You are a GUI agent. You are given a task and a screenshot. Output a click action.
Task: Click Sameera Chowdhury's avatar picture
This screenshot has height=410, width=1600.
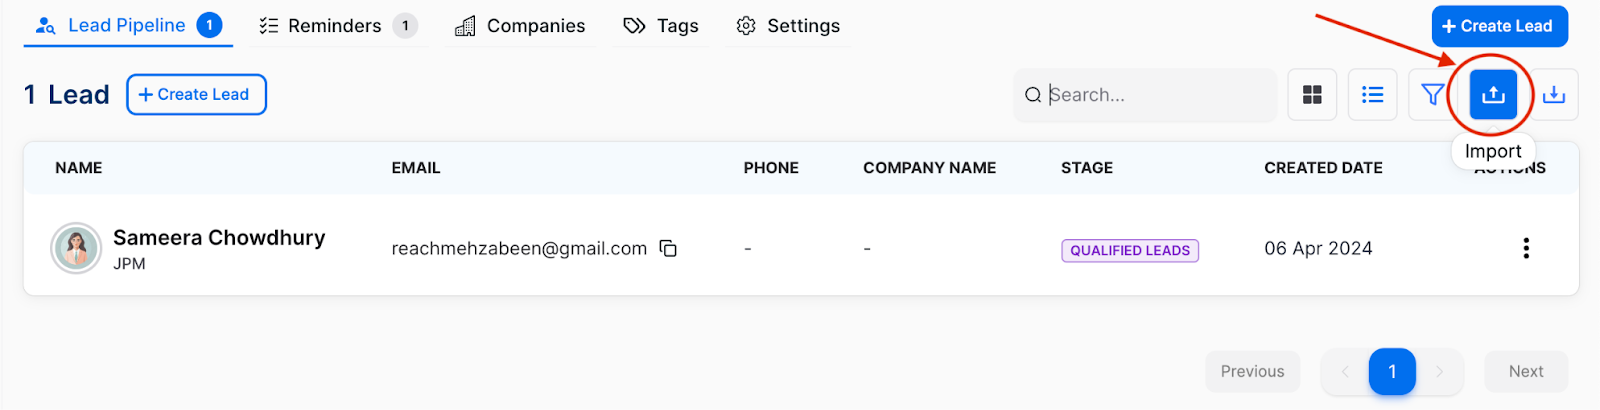pyautogui.click(x=76, y=248)
